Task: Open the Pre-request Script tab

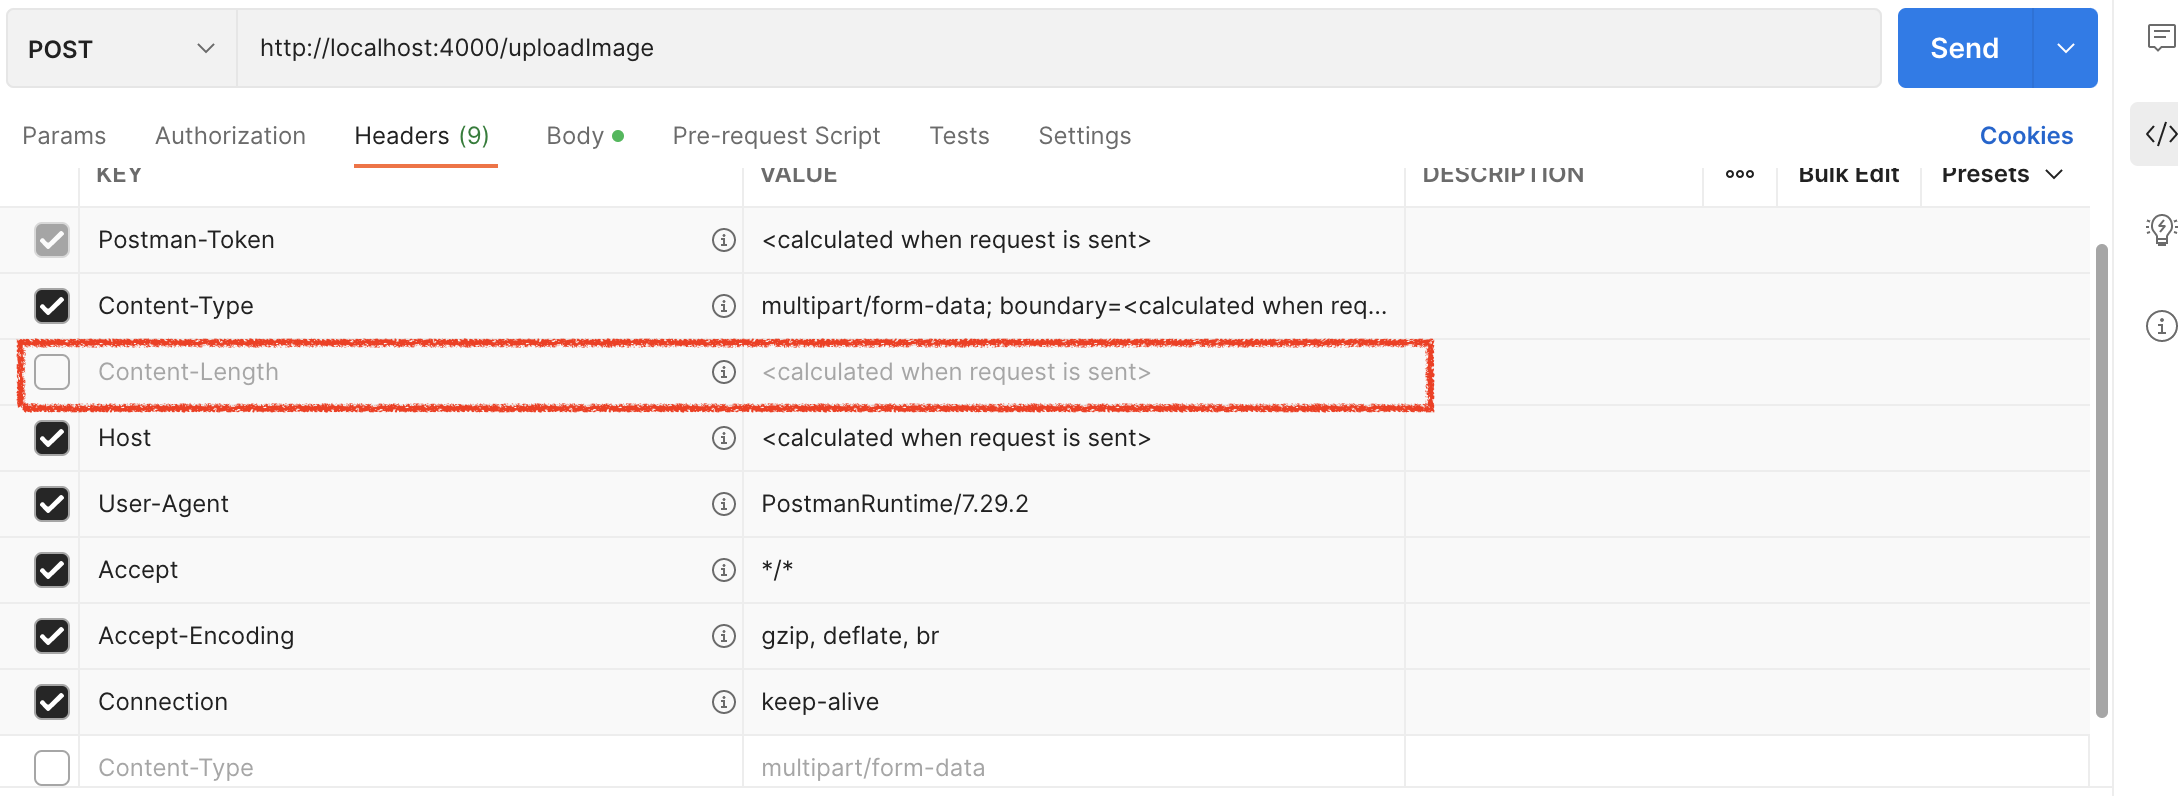Action: pos(776,136)
